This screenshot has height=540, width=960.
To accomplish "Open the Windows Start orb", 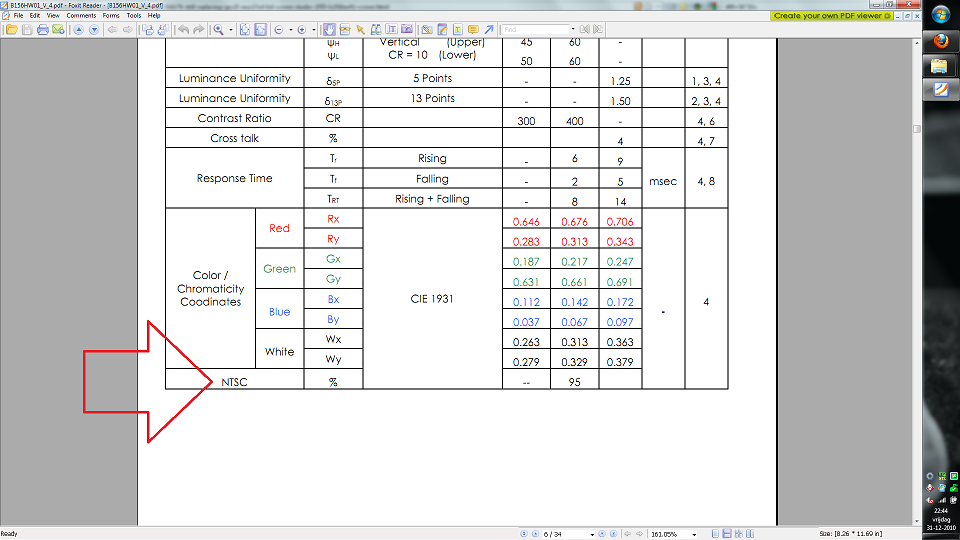I will pos(941,15).
